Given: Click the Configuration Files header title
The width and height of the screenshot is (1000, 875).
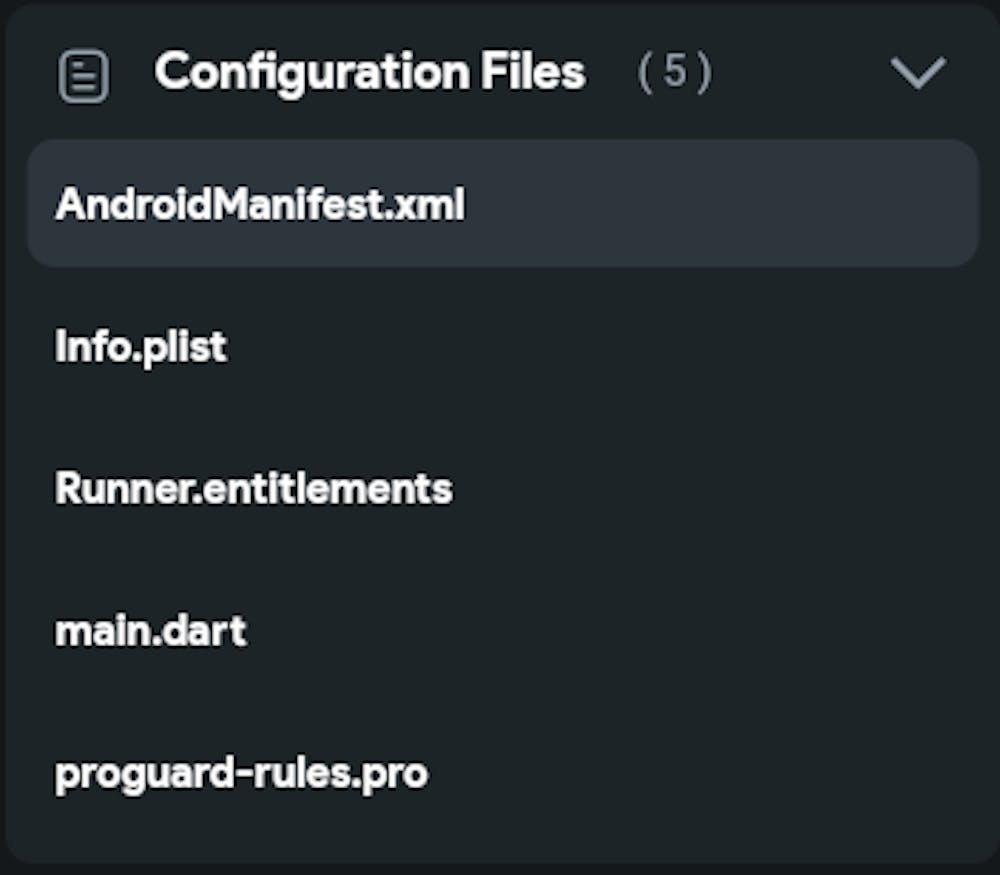Looking at the screenshot, I should (x=369, y=72).
